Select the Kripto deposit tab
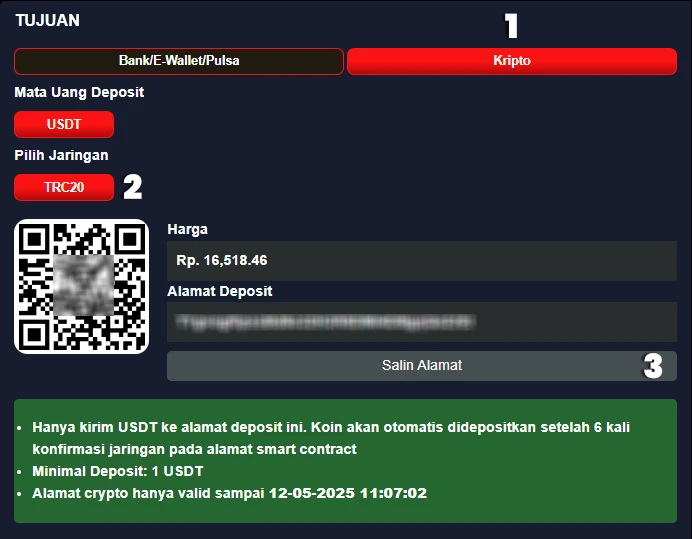 tap(512, 61)
